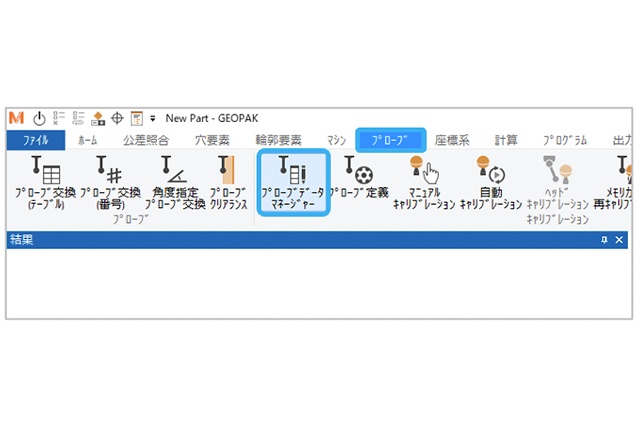Start 自動キャリブレーション
The height and width of the screenshot is (426, 640).
click(491, 182)
